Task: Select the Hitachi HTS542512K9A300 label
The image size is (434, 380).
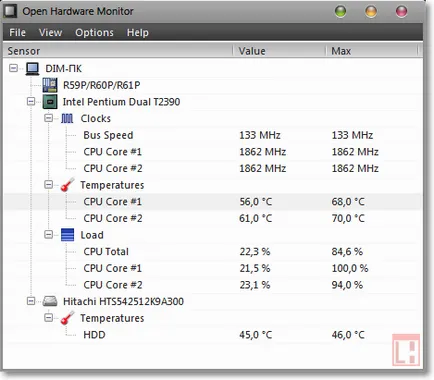Action: tap(123, 302)
